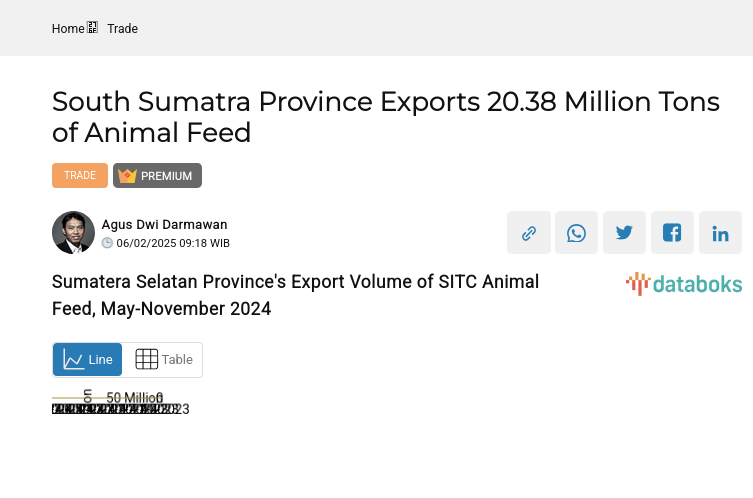
Task: Click the breadcrumb separator icon after Home
Action: 93,28
